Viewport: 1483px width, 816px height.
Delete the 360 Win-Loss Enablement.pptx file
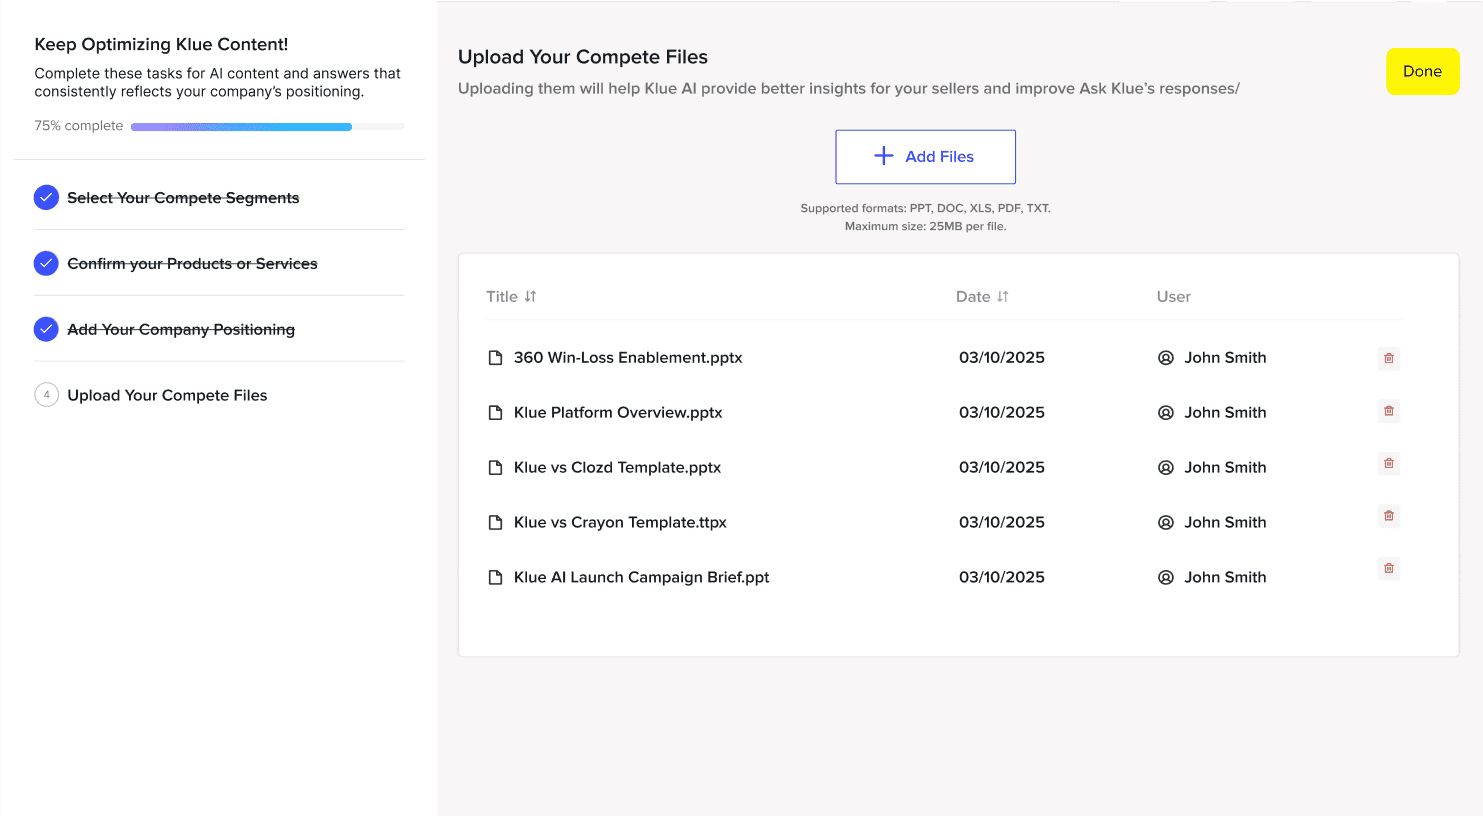1388,358
